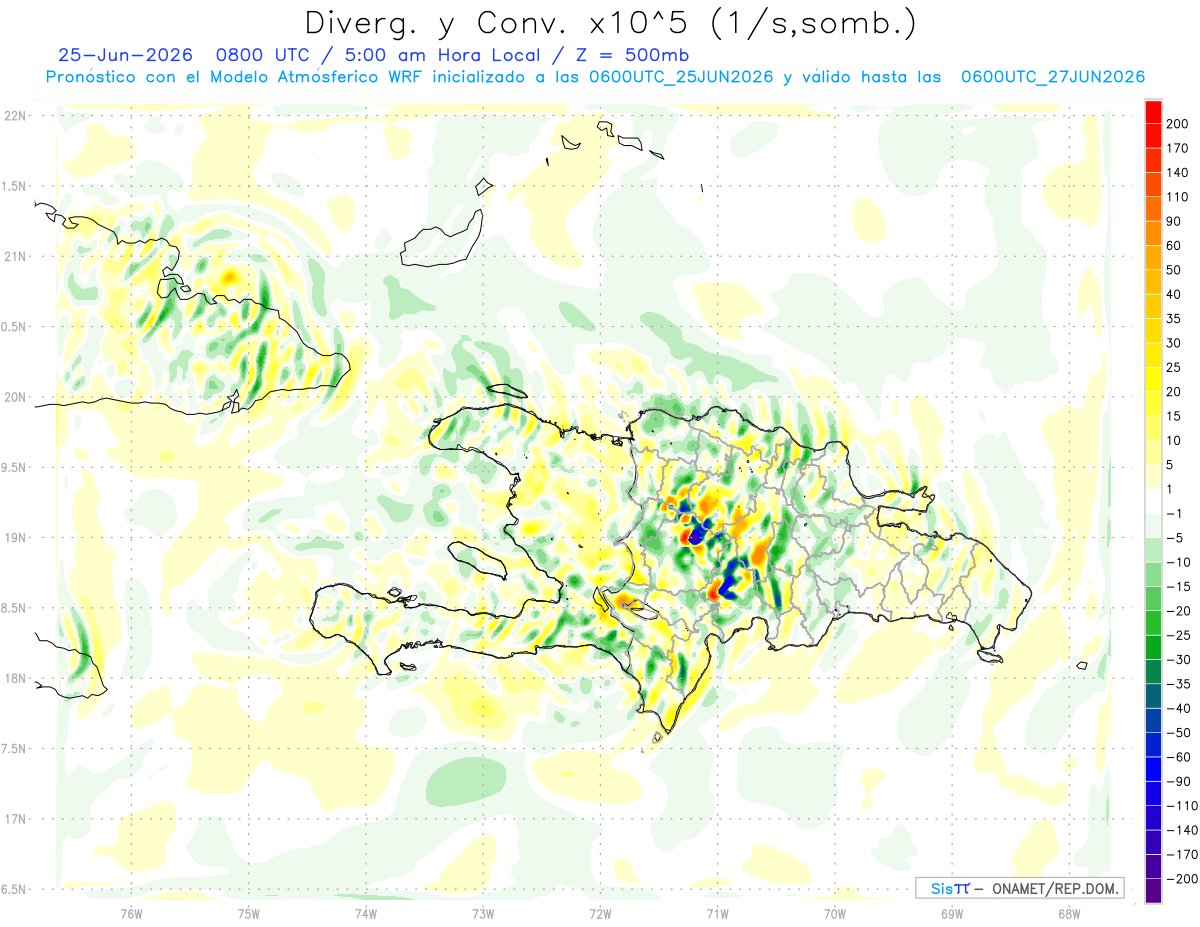Click the '69W' longitude label
The image size is (1200, 927).
pyautogui.click(x=952, y=914)
